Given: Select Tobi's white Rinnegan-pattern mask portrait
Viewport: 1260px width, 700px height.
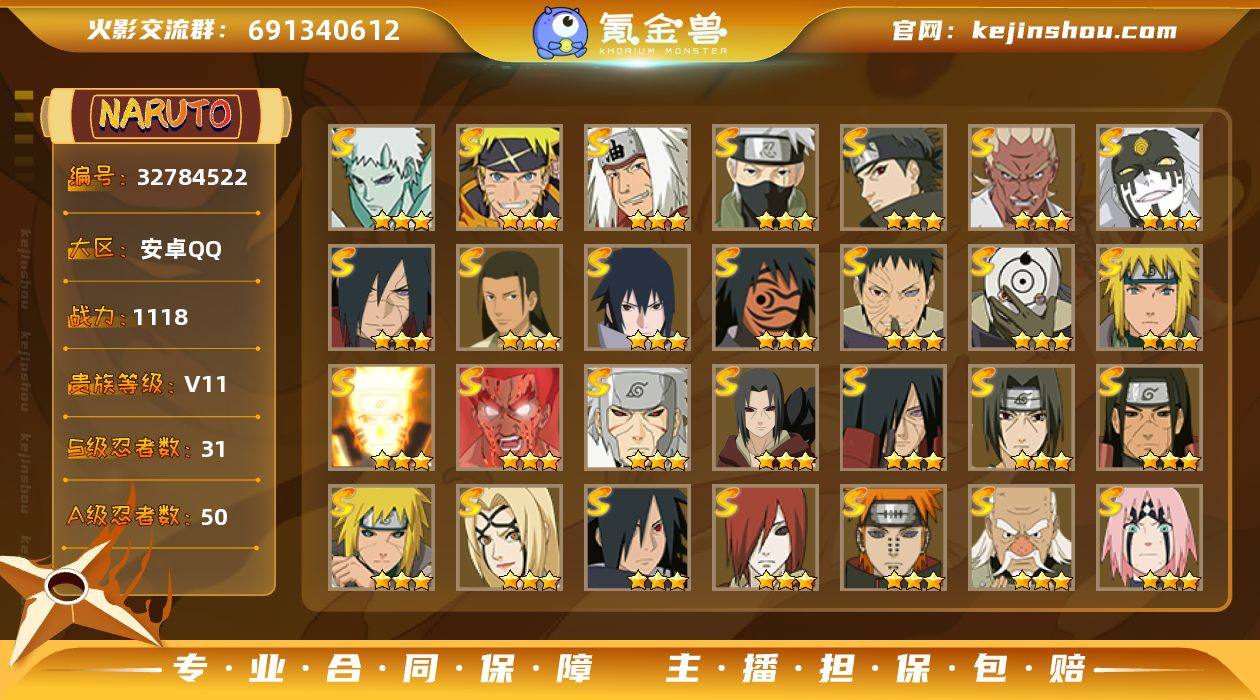Looking at the screenshot, I should pyautogui.click(x=1022, y=298).
